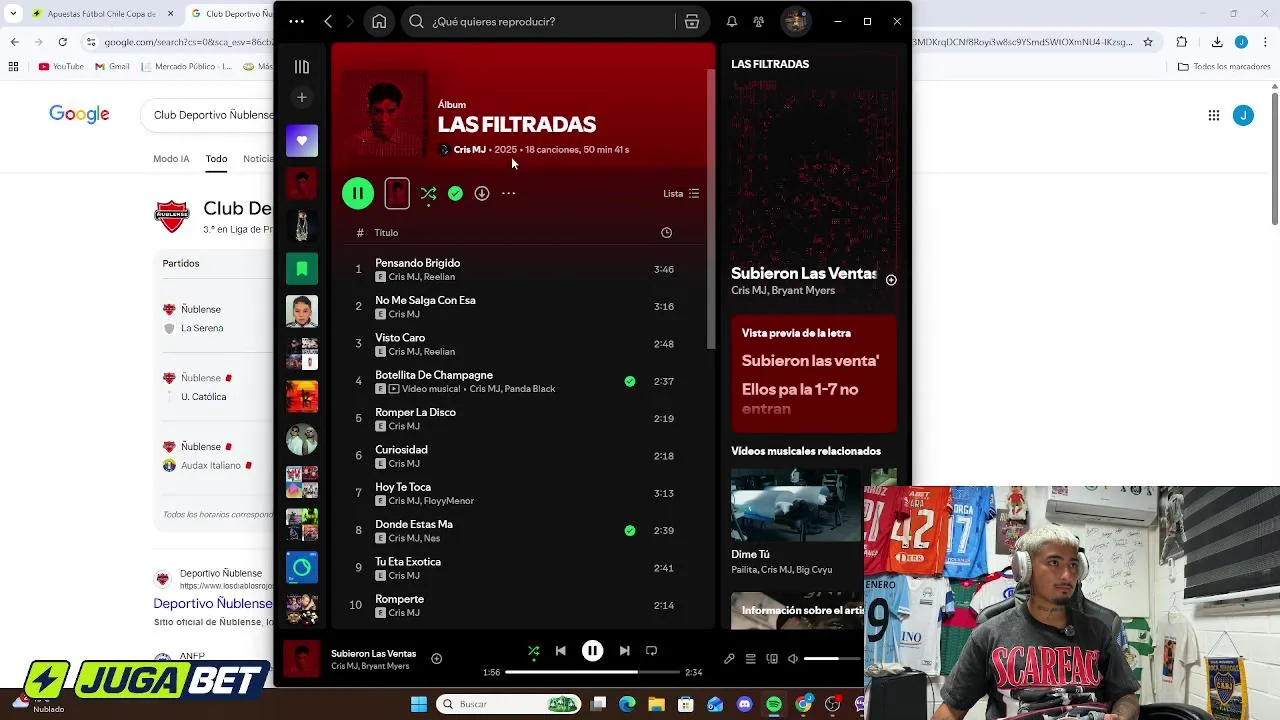Toggle saved check for Botellita De Champagne
This screenshot has width=1280, height=720.
(x=629, y=381)
